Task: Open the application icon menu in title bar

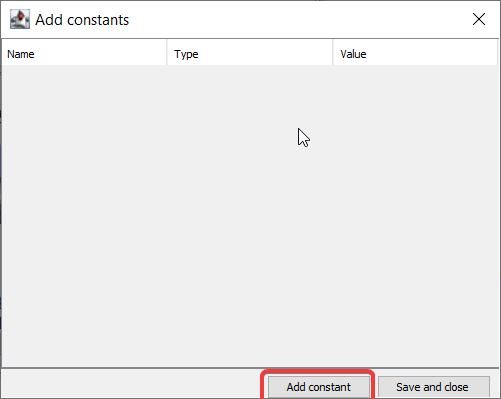Action: click(20, 19)
